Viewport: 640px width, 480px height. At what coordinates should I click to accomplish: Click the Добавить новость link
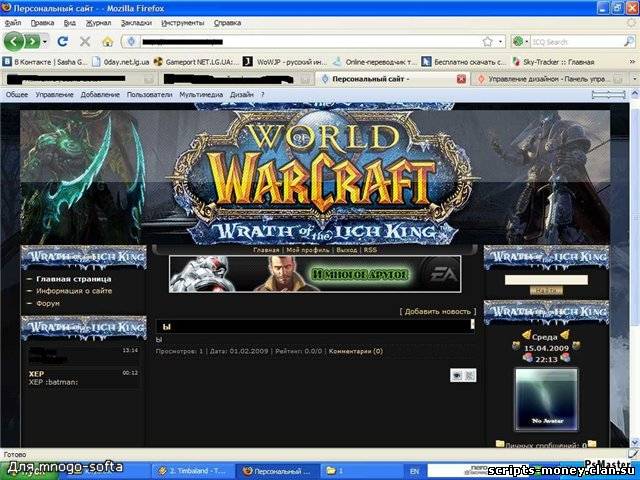pyautogui.click(x=437, y=311)
